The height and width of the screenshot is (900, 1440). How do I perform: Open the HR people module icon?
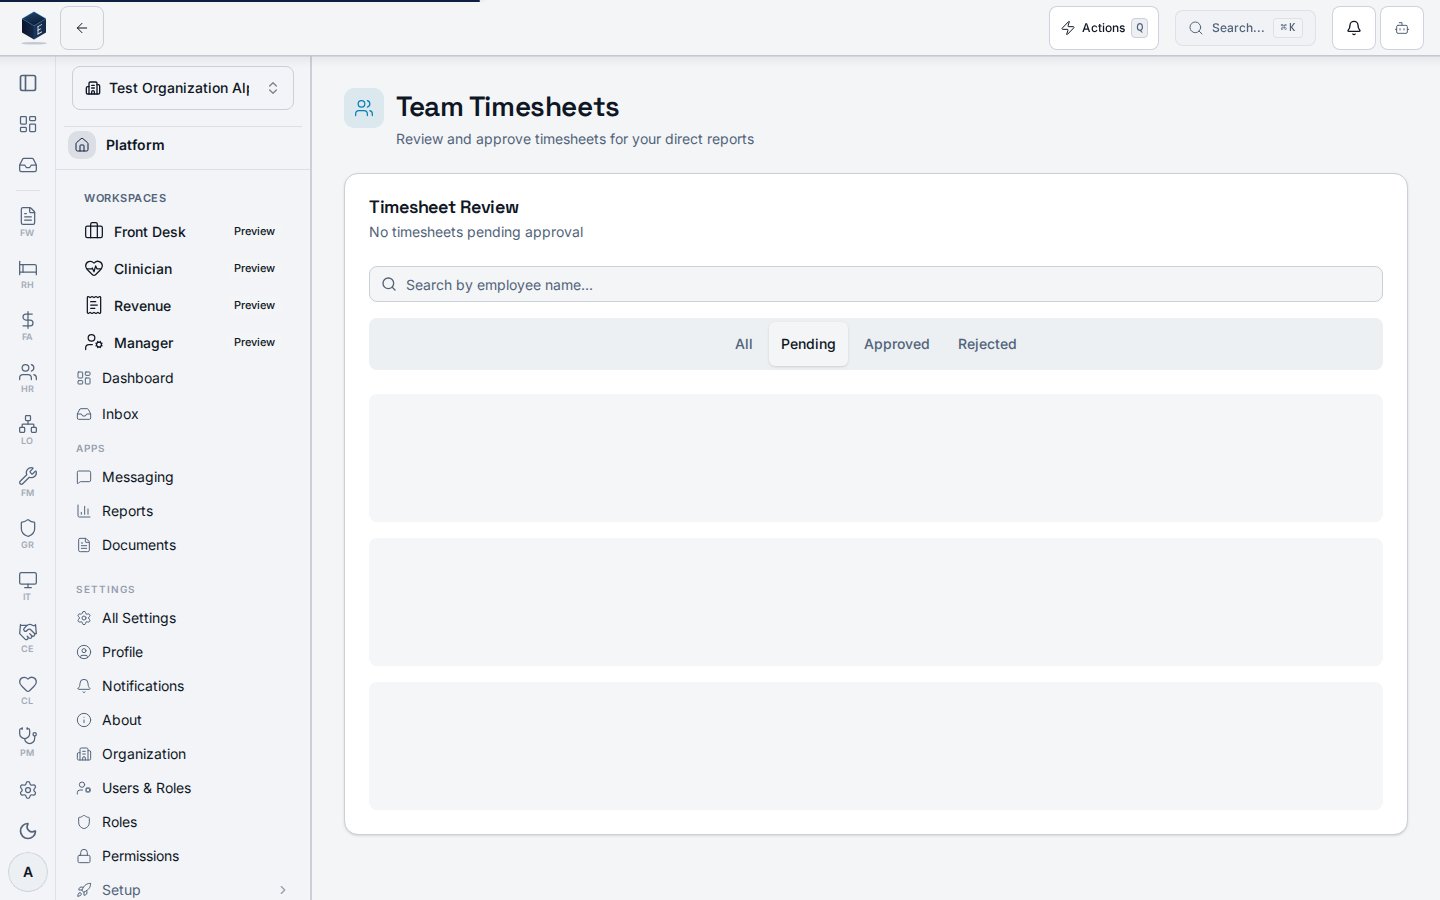(28, 377)
